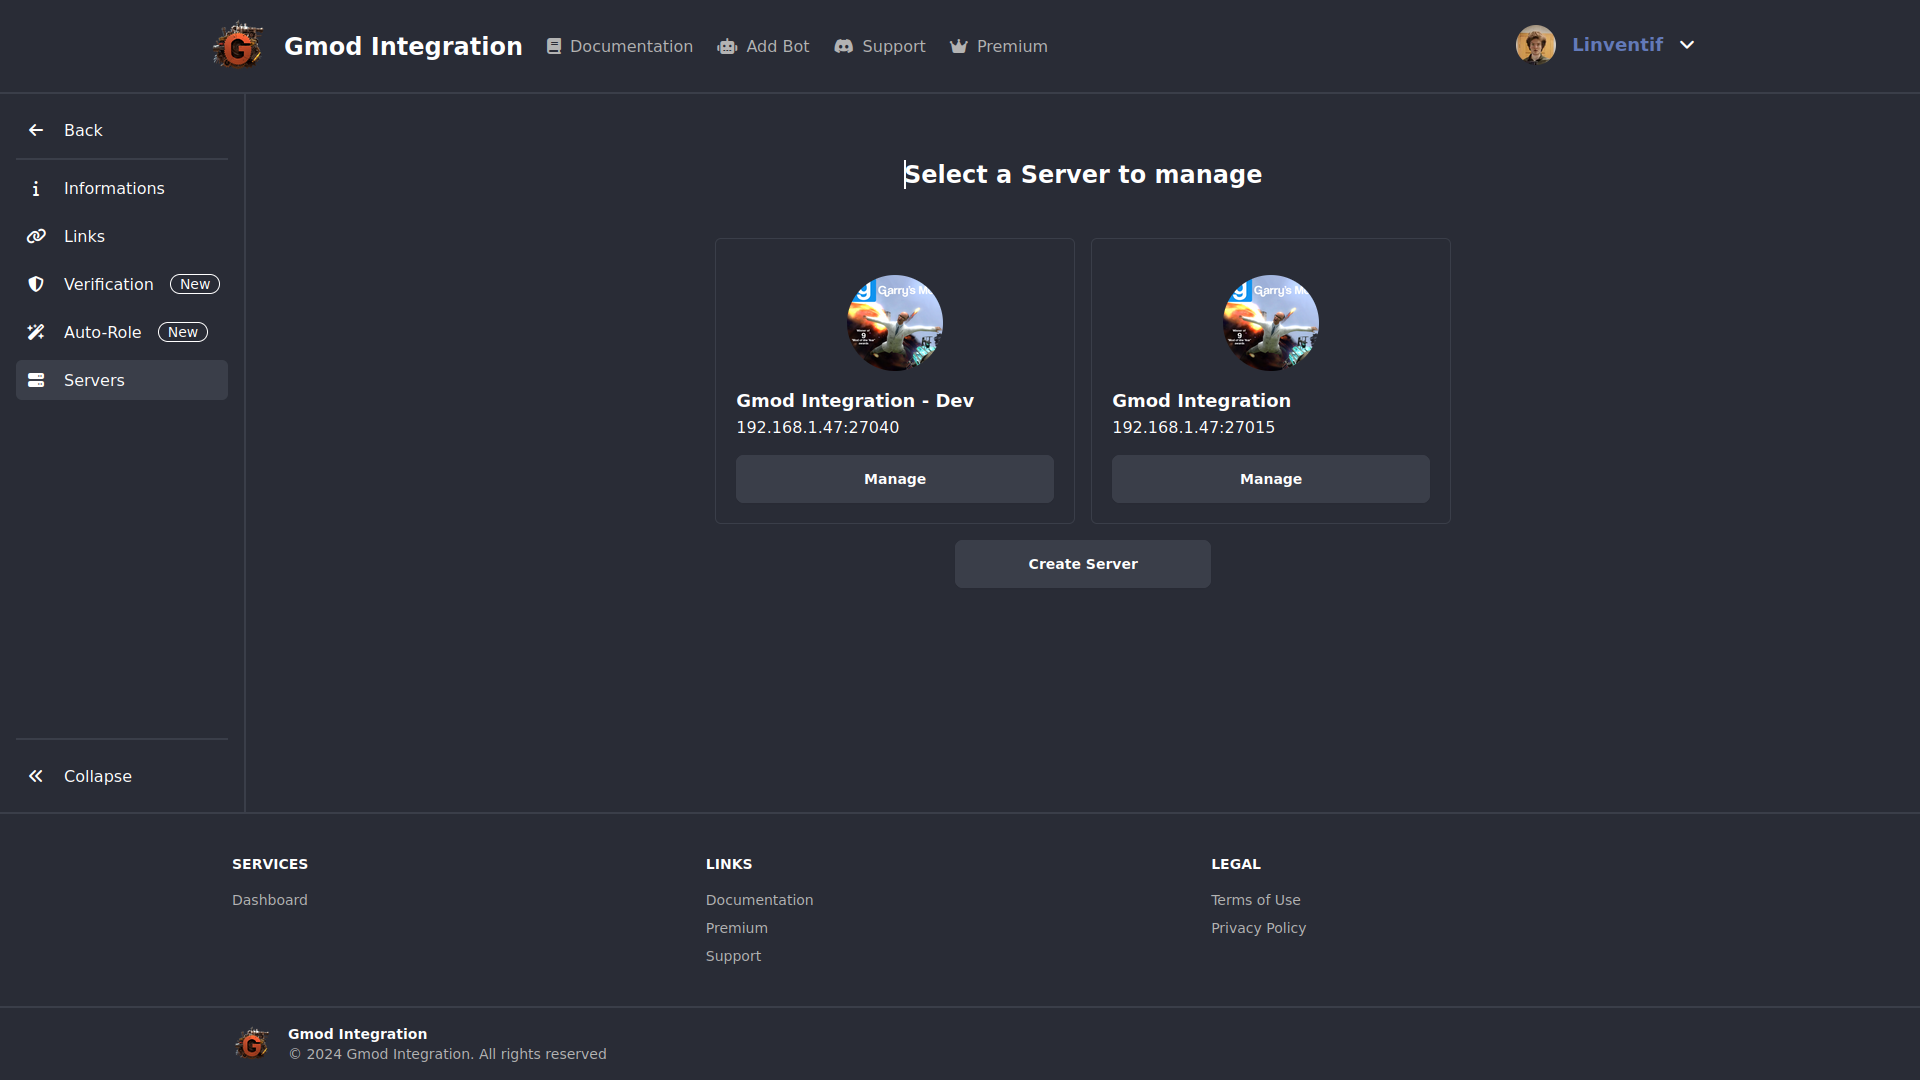Click the New badge beside Verification
The width and height of the screenshot is (1920, 1080).
coord(195,284)
